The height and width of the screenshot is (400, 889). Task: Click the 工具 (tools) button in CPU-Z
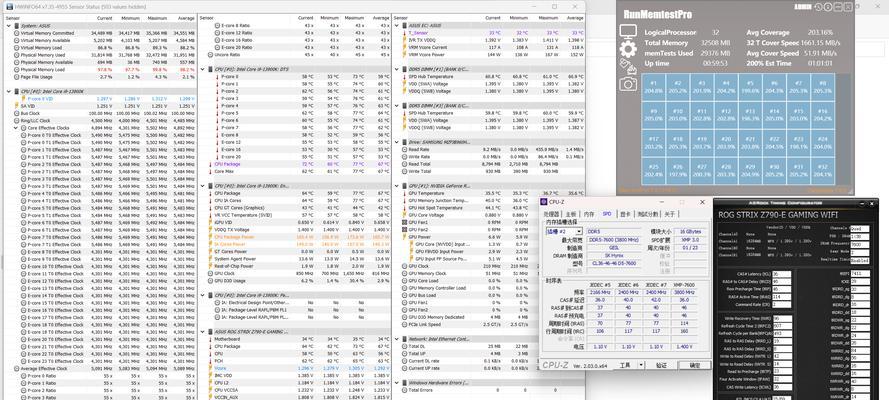pyautogui.click(x=625, y=365)
